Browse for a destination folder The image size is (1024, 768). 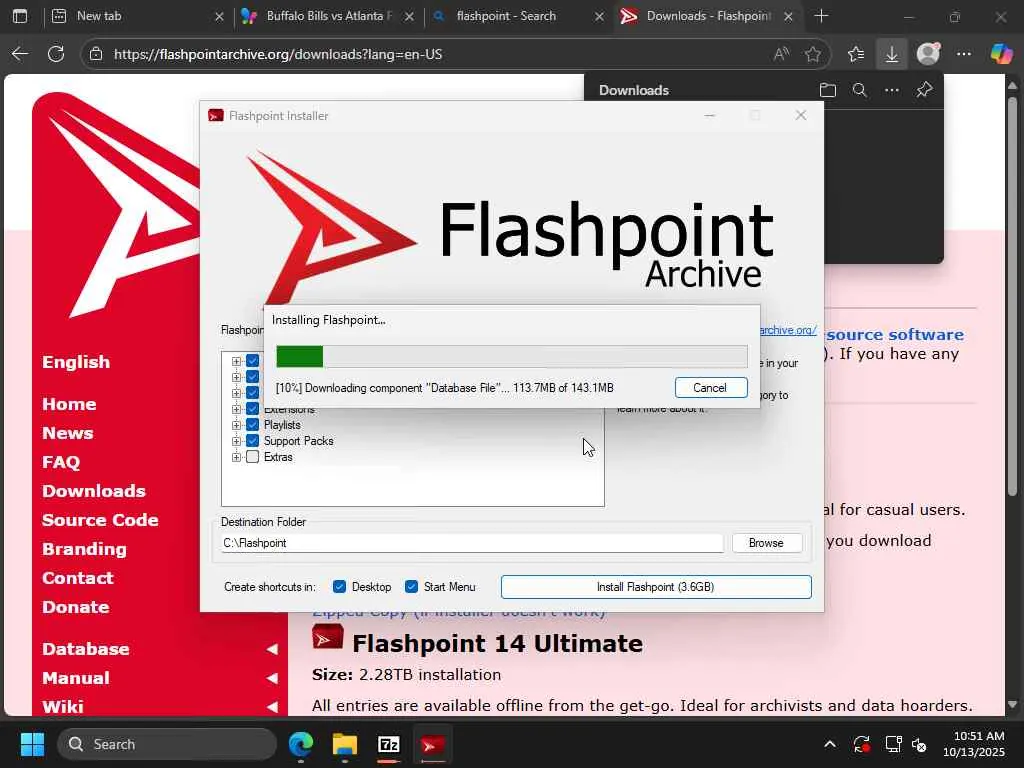(x=767, y=543)
